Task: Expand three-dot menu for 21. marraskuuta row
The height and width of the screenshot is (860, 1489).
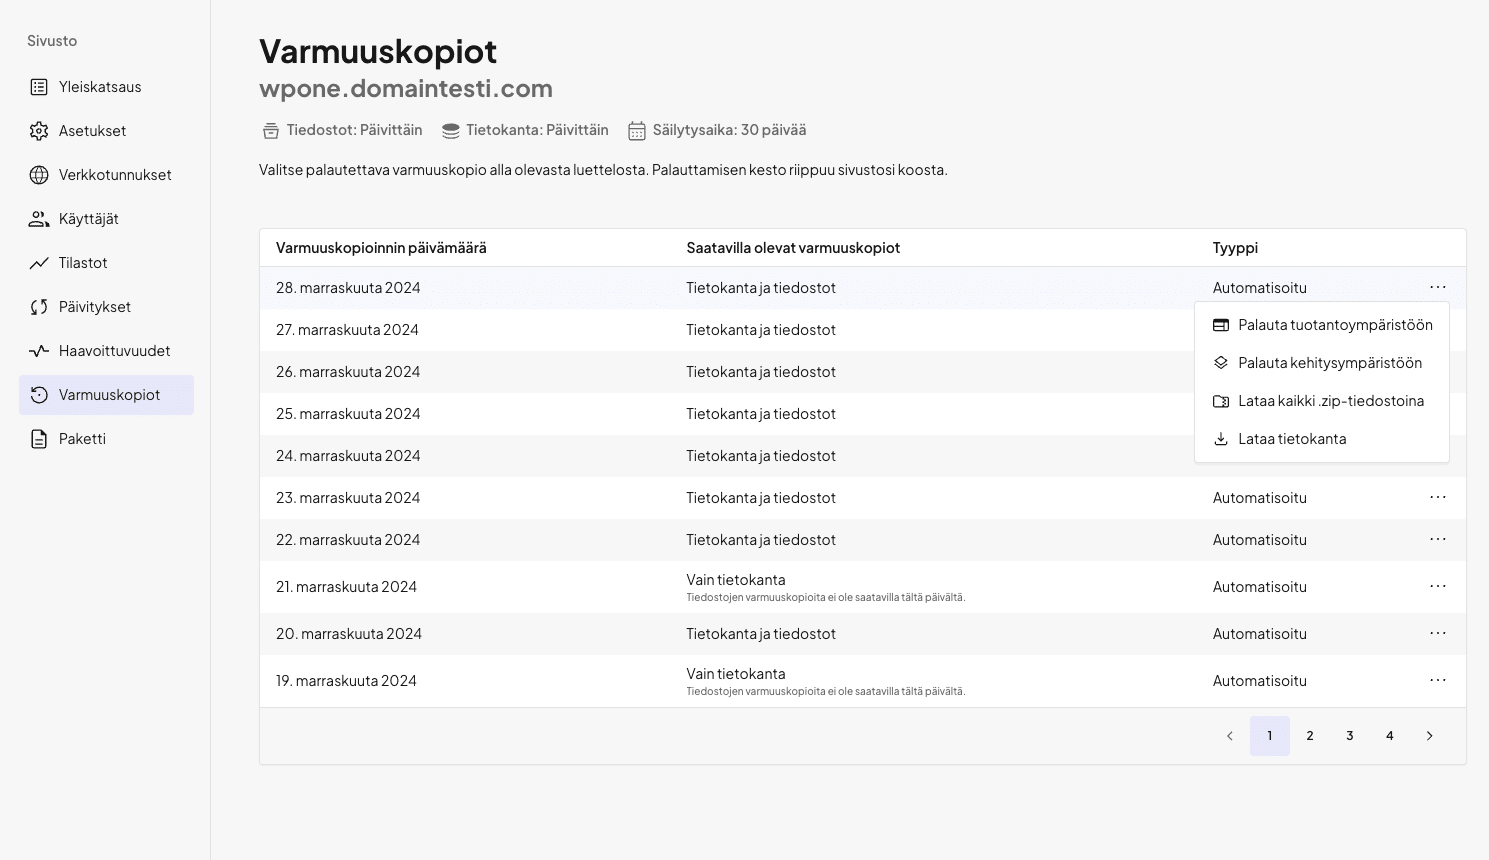Action: [x=1437, y=586]
